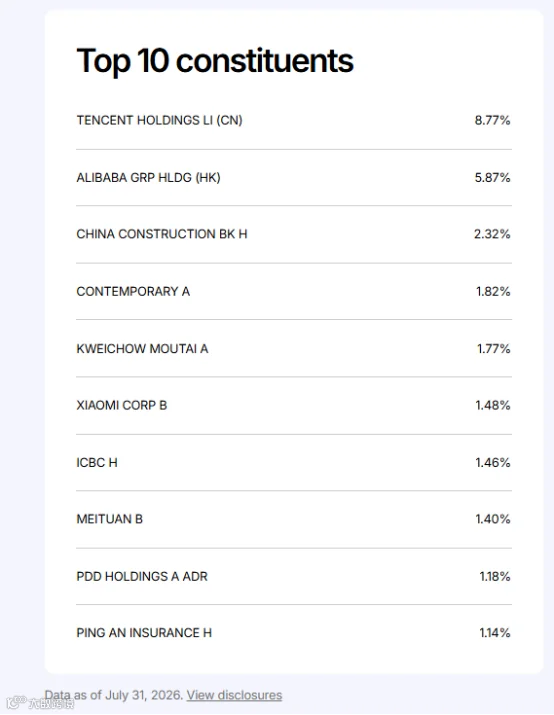Select the Tencent Holdings LI (CN) row

[x=294, y=120]
